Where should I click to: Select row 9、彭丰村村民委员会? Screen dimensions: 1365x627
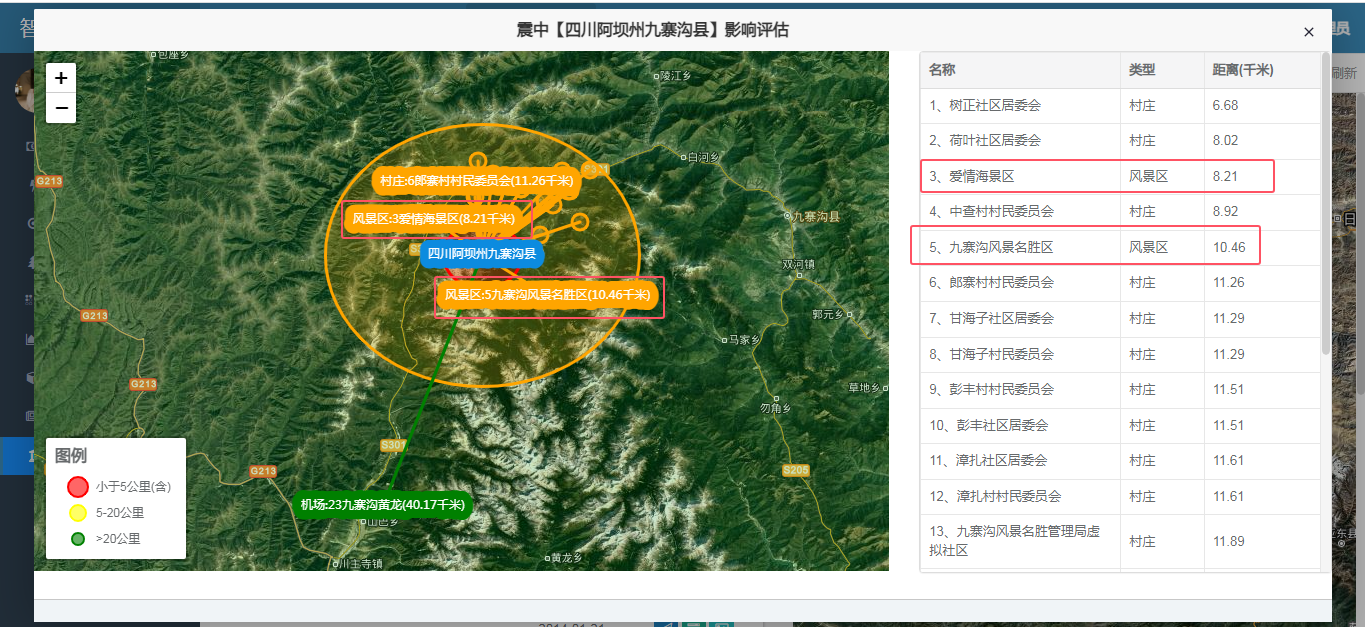coord(1120,390)
